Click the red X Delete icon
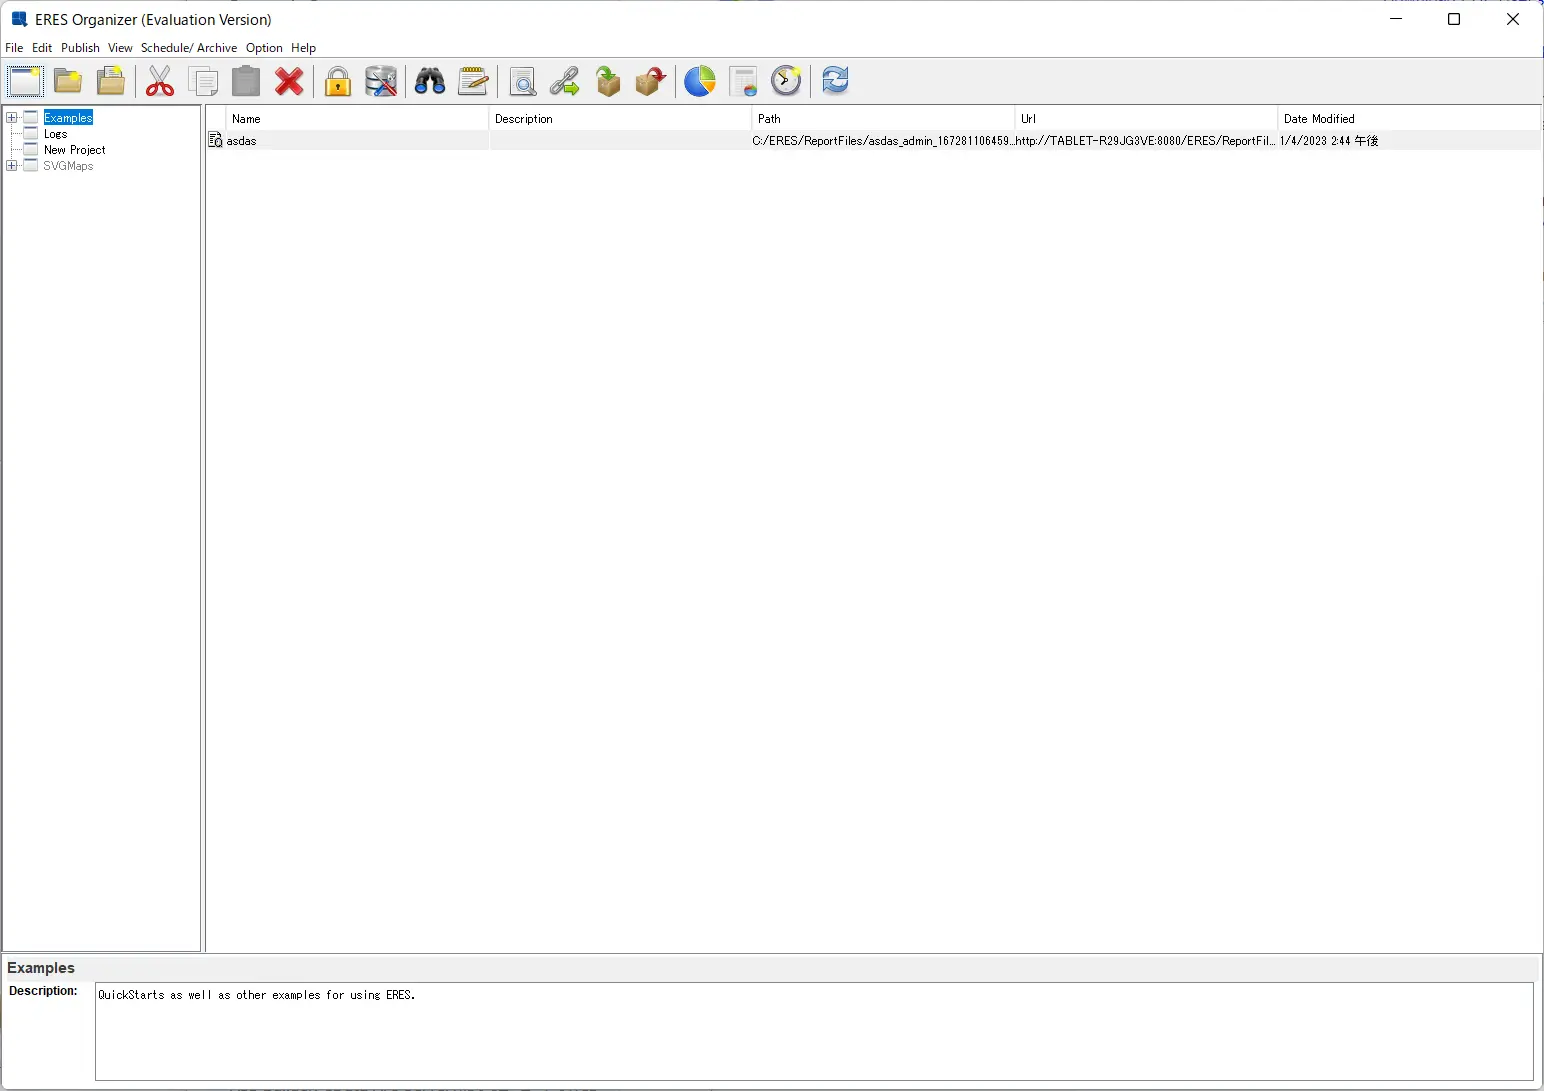The height and width of the screenshot is (1091, 1544). (289, 81)
